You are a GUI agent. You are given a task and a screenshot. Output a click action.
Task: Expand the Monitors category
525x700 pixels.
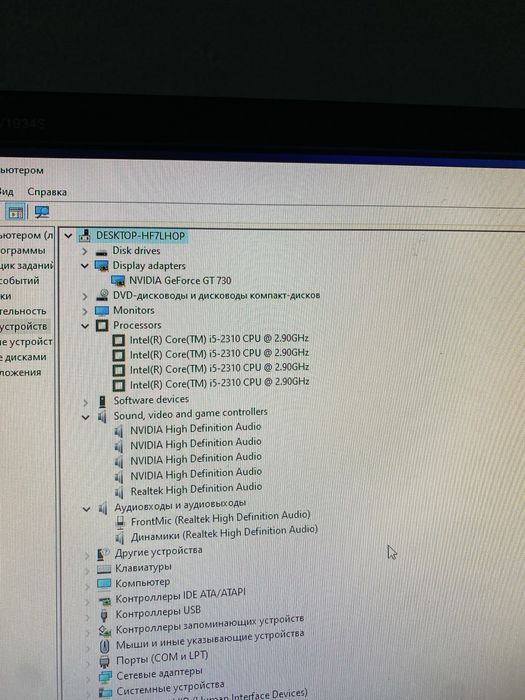tap(85, 311)
